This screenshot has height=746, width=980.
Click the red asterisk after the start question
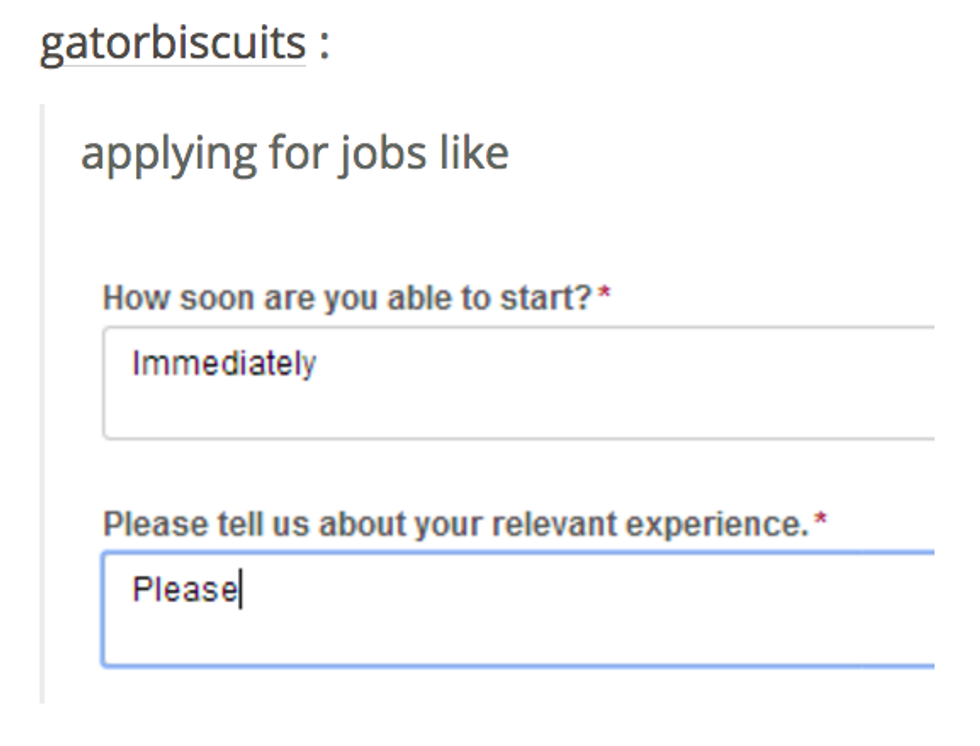pyautogui.click(x=604, y=296)
